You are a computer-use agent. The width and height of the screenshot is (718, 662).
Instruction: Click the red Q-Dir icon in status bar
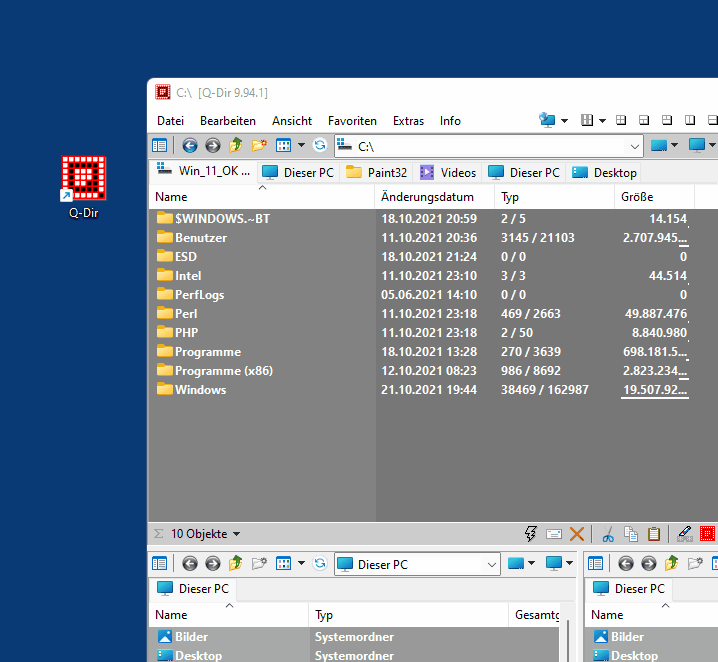tap(707, 534)
